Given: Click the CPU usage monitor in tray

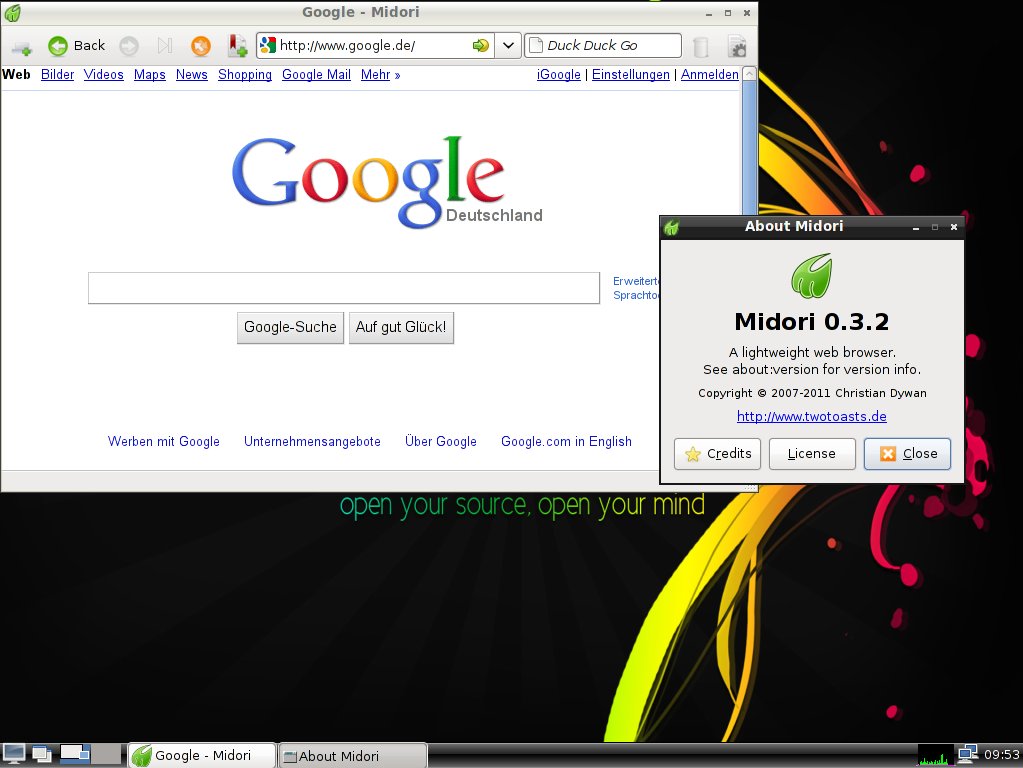Looking at the screenshot, I should coord(936,755).
